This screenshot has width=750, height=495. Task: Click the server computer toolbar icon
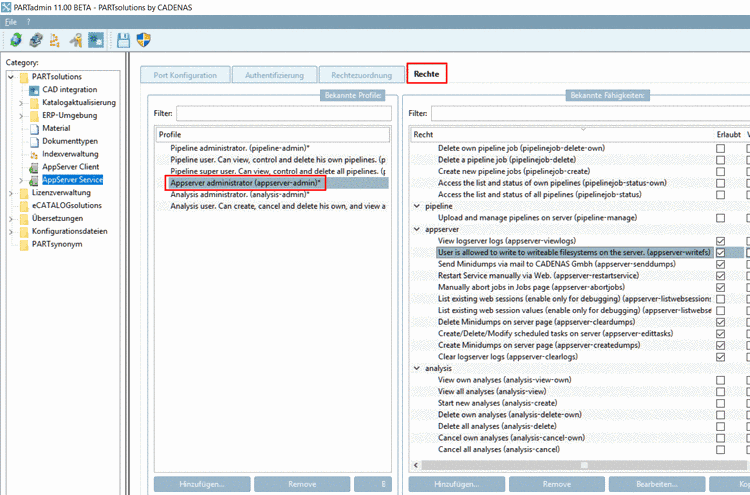coord(36,40)
